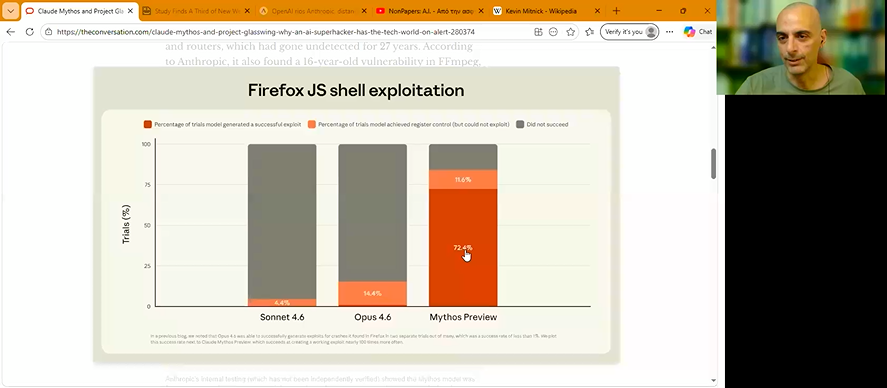Click the vertical page scrollbar thumb

[x=713, y=164]
